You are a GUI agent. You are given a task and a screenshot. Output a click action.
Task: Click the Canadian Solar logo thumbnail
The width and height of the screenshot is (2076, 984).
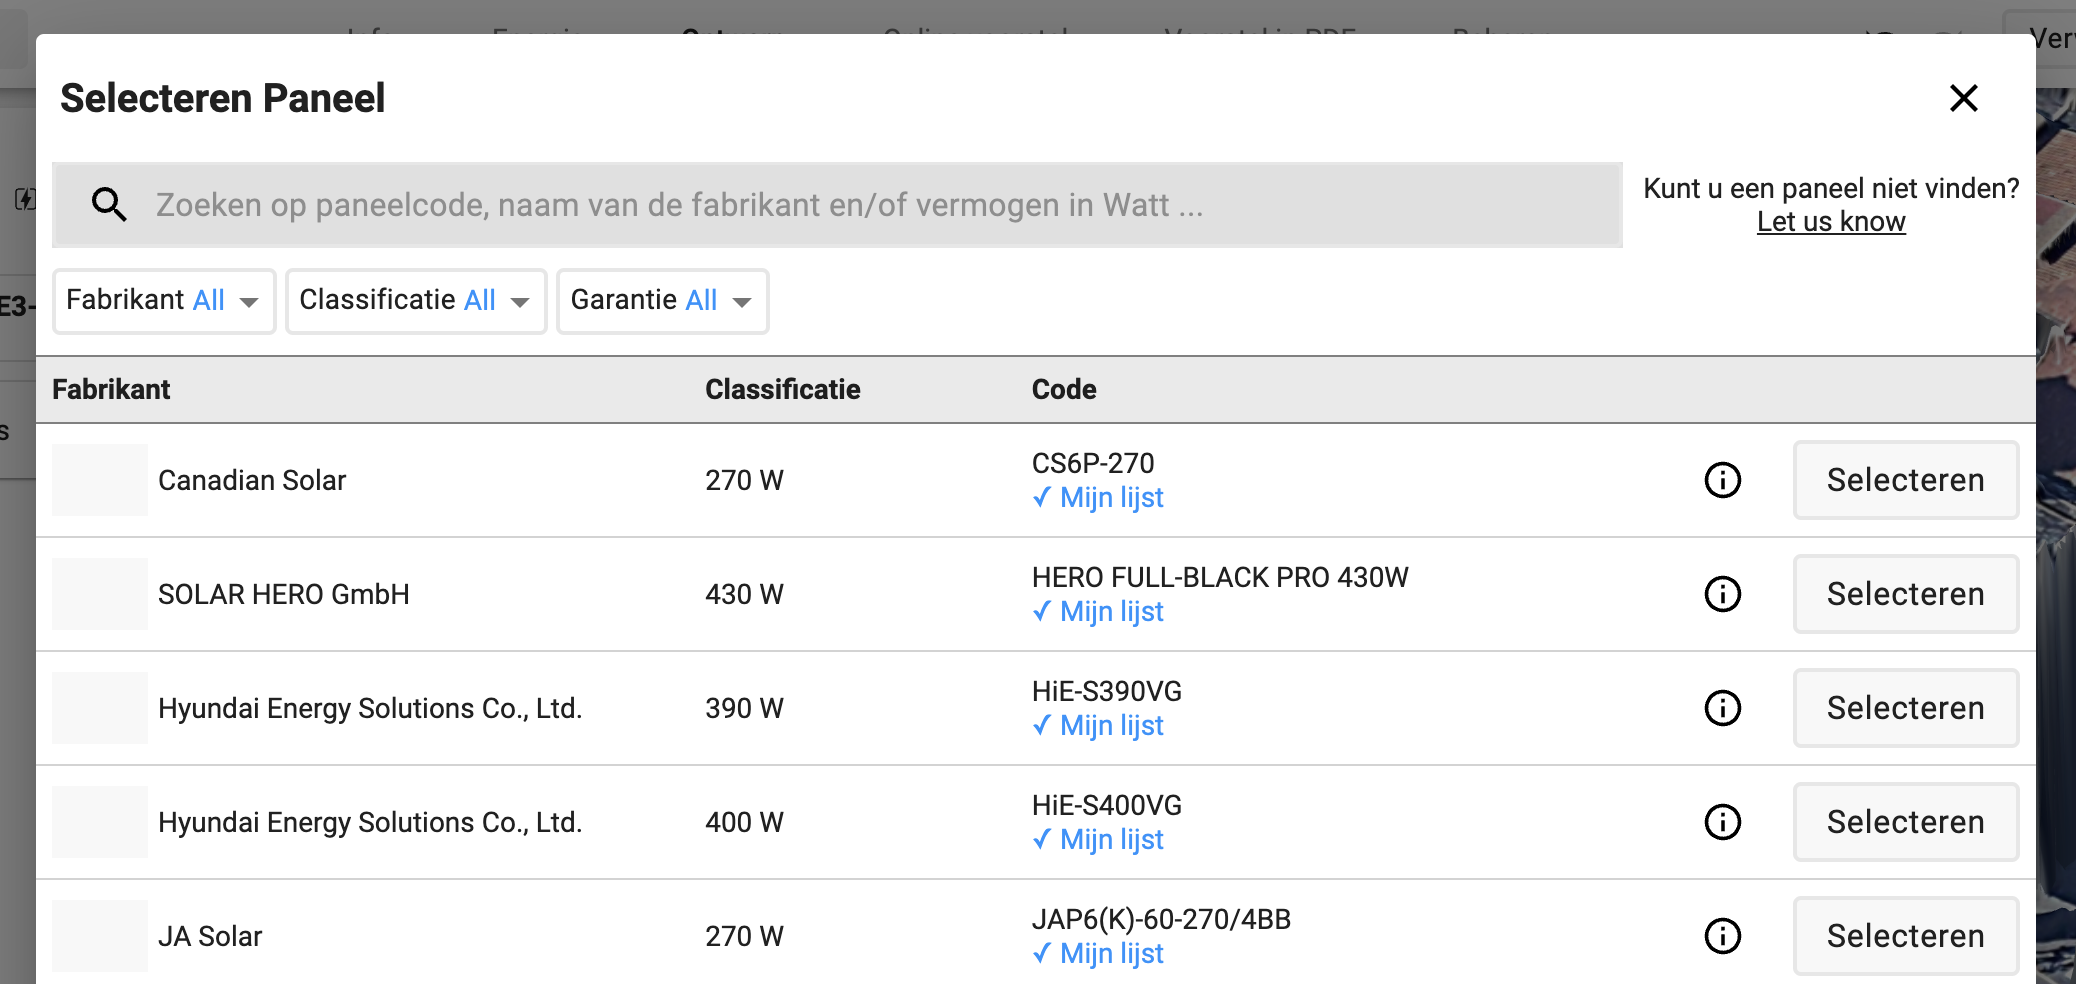(x=100, y=480)
